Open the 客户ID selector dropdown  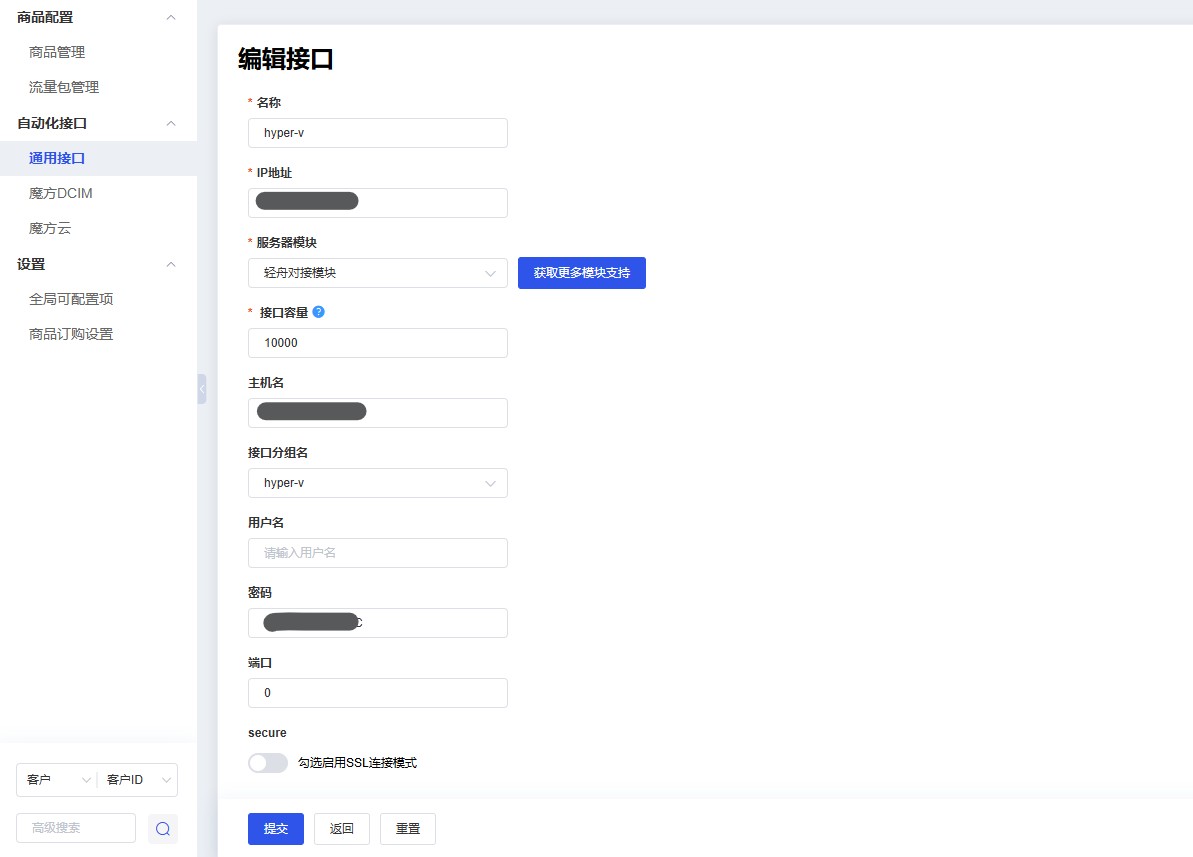tap(138, 779)
